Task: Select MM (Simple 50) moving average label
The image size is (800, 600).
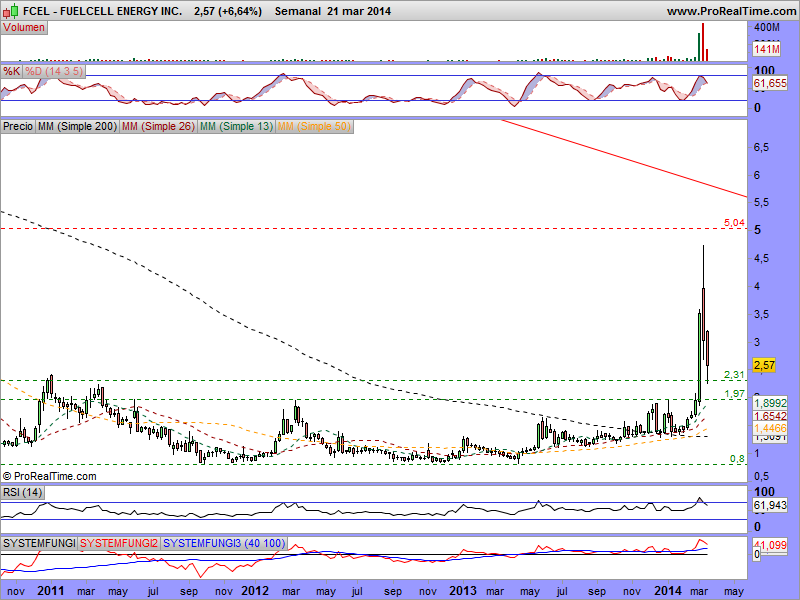Action: coord(314,126)
